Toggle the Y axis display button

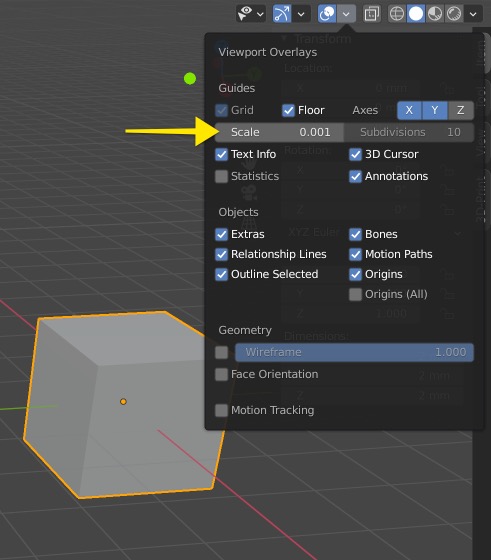pyautogui.click(x=435, y=110)
